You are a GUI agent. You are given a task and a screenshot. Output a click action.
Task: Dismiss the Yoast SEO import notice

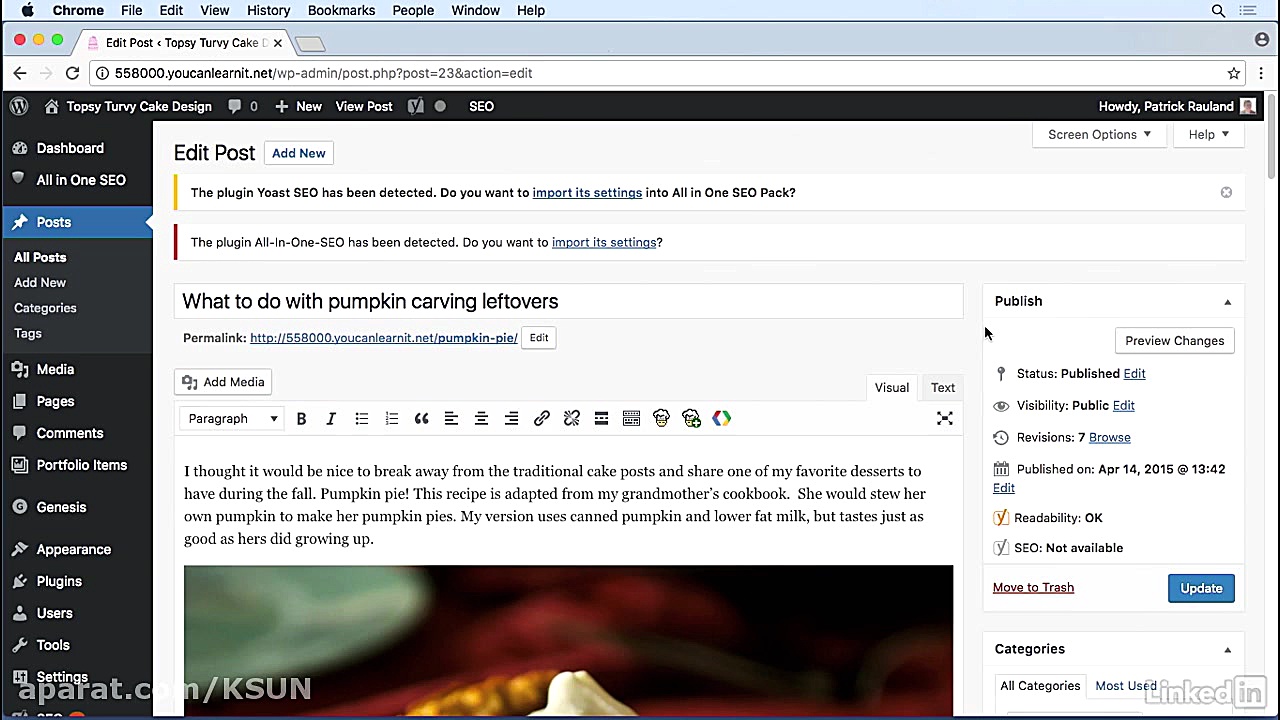click(1226, 192)
